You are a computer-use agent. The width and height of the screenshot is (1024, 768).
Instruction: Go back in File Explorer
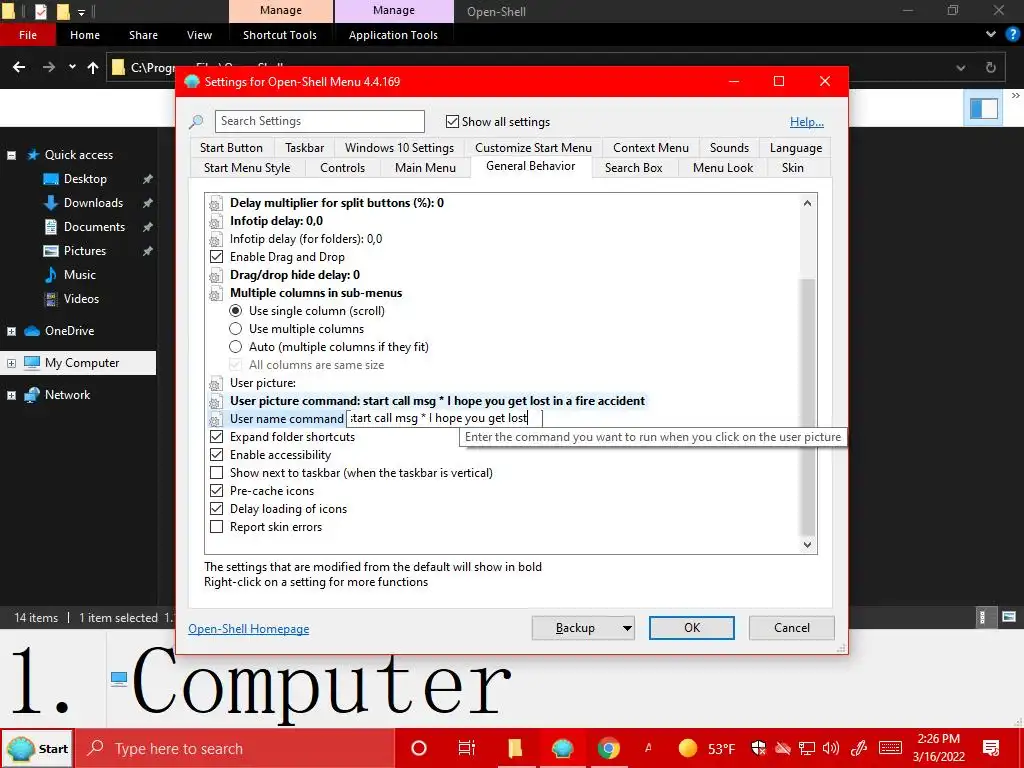coord(19,67)
